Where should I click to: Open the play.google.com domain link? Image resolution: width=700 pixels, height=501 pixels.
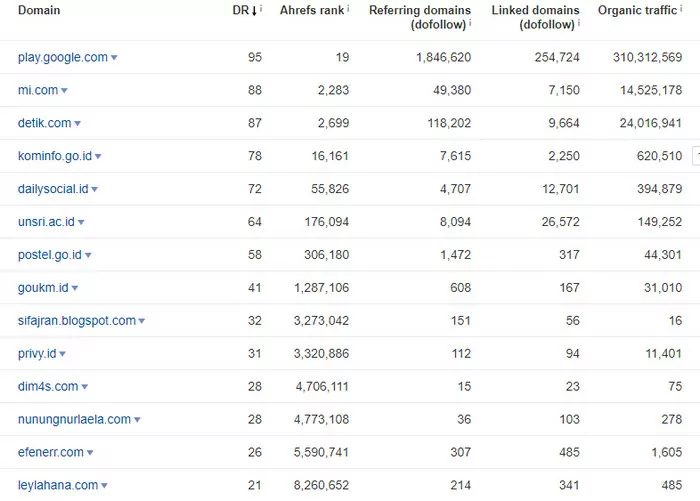tap(62, 58)
